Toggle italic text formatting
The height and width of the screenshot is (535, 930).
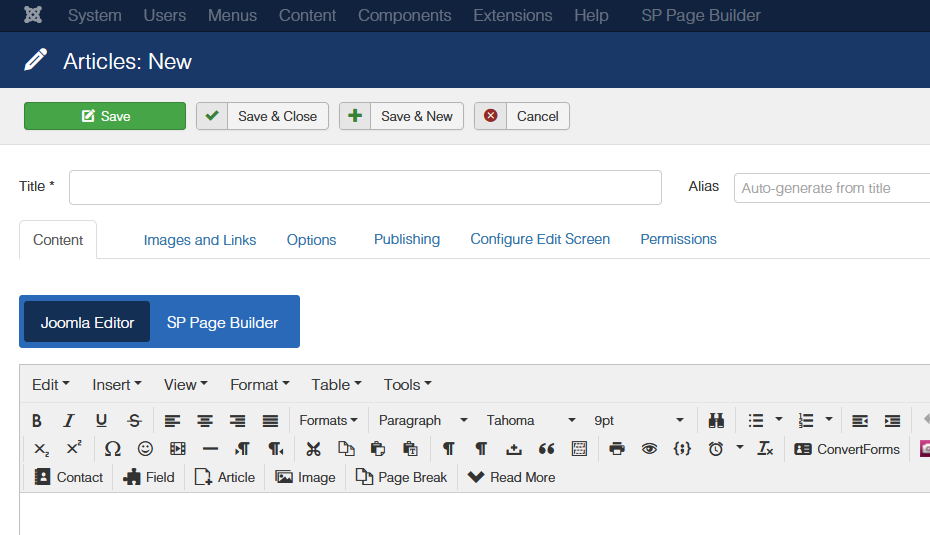point(69,421)
